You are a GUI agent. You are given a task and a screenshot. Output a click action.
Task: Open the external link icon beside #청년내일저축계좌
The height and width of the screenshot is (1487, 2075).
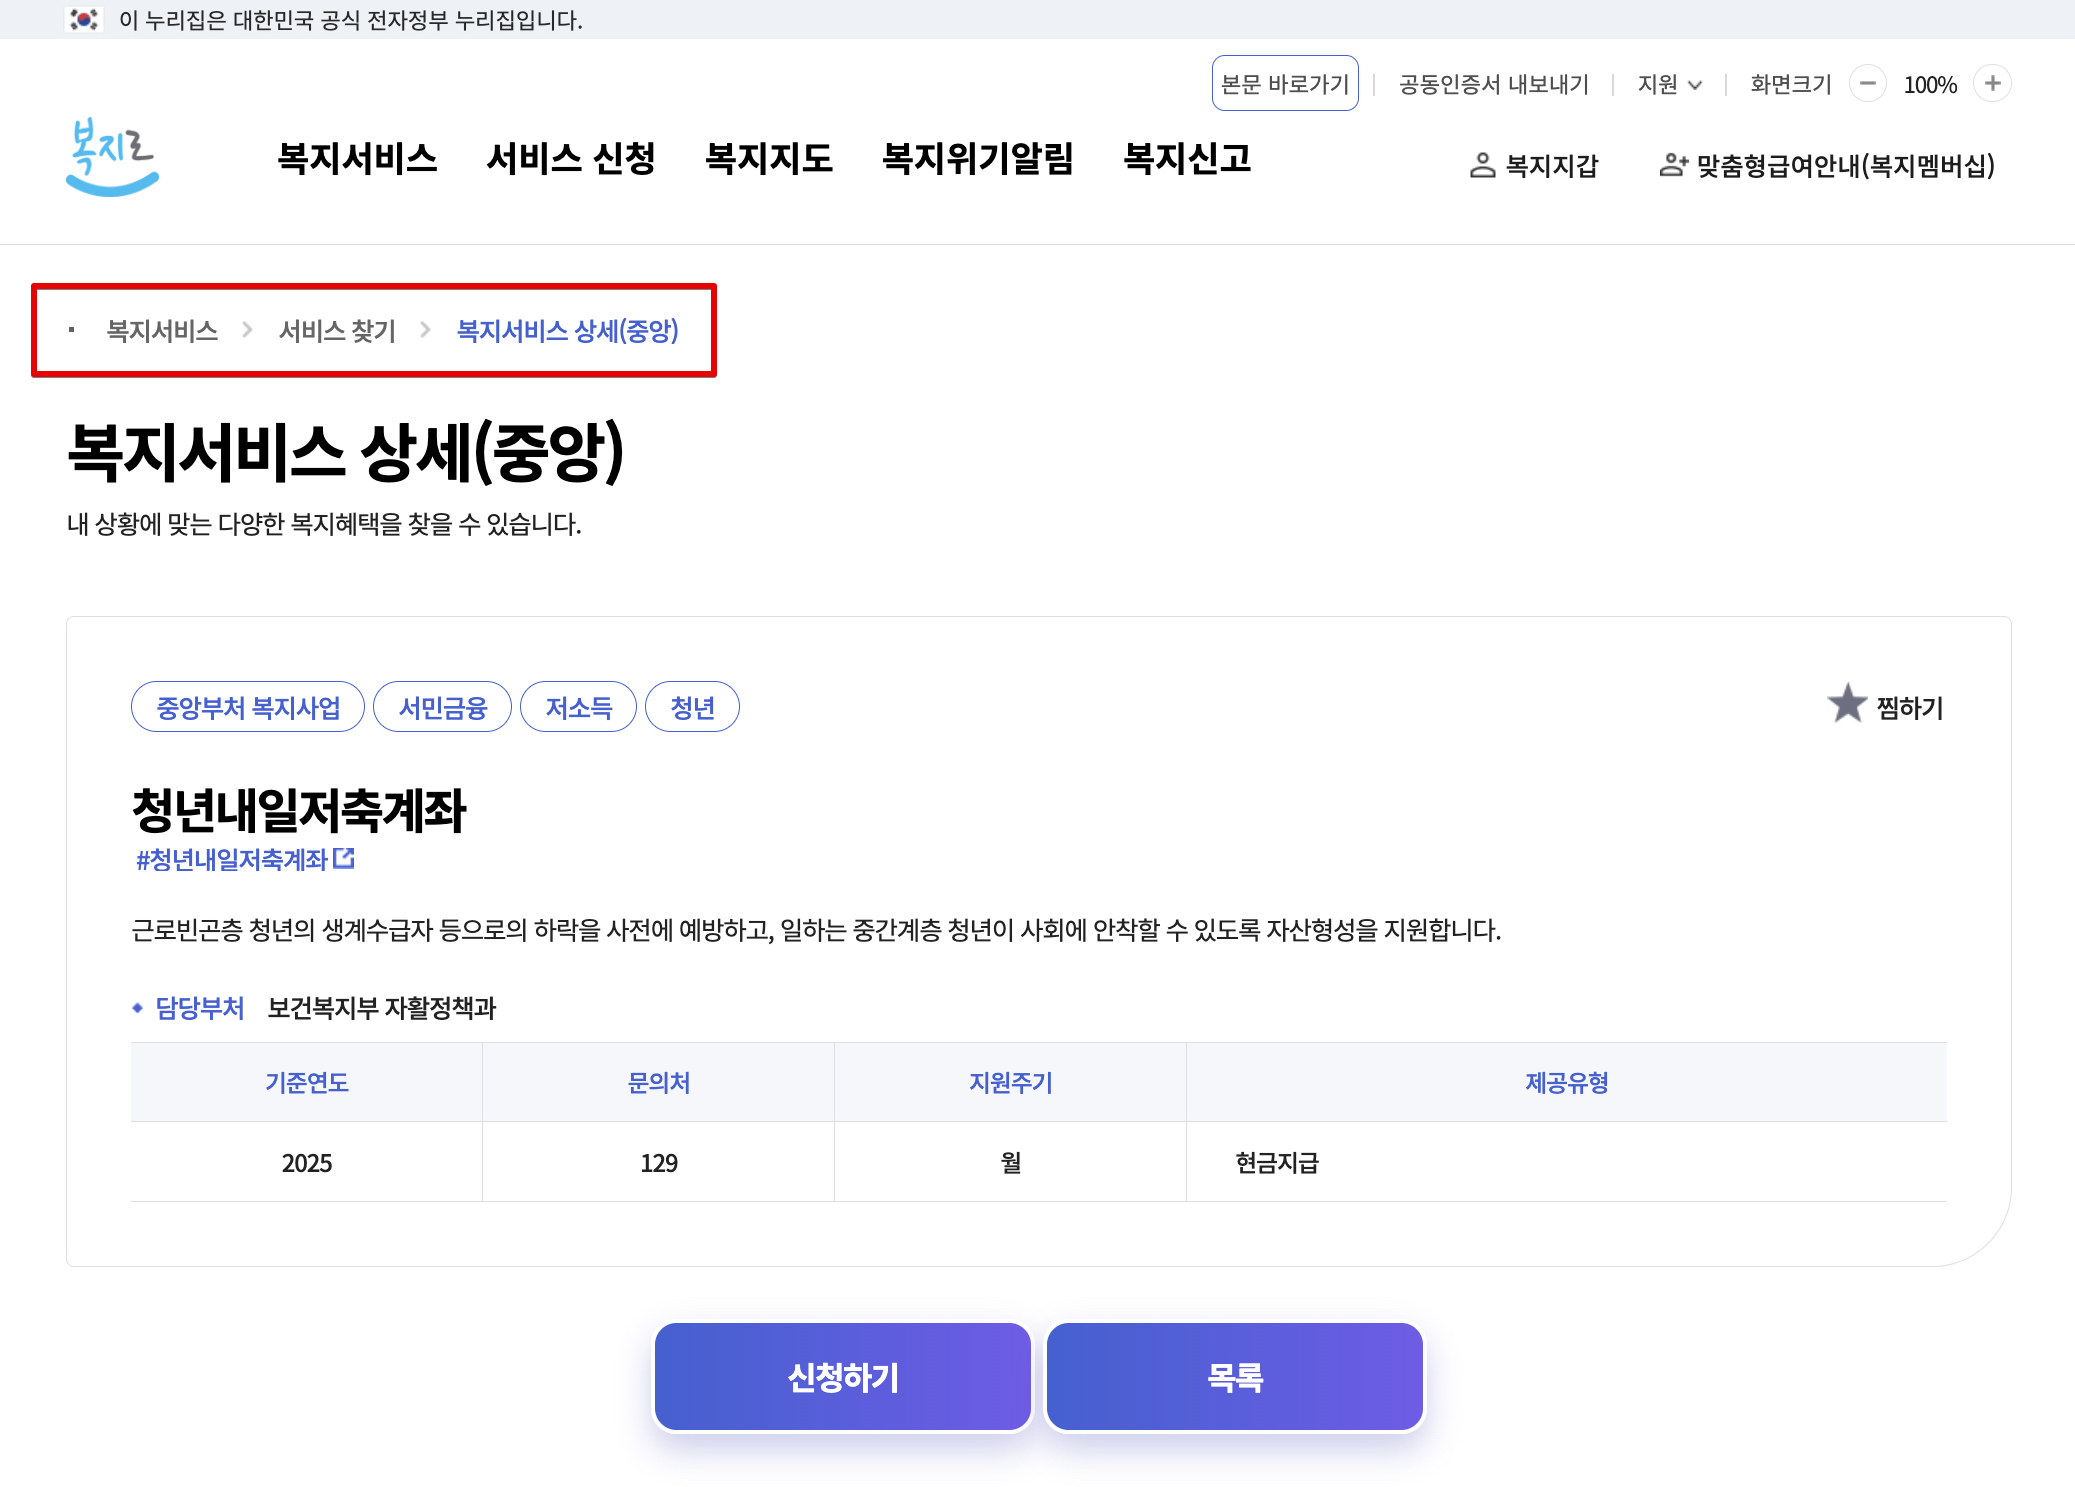pyautogui.click(x=344, y=858)
